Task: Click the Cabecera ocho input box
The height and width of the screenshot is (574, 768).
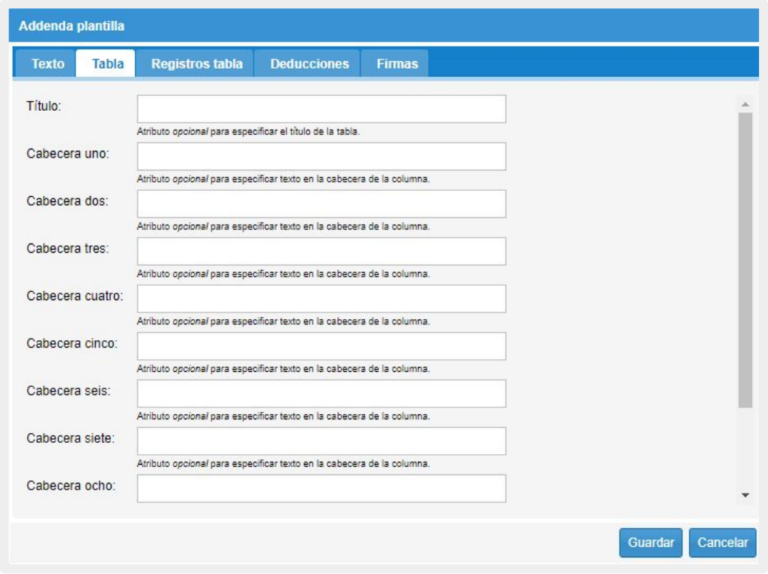Action: click(x=321, y=488)
